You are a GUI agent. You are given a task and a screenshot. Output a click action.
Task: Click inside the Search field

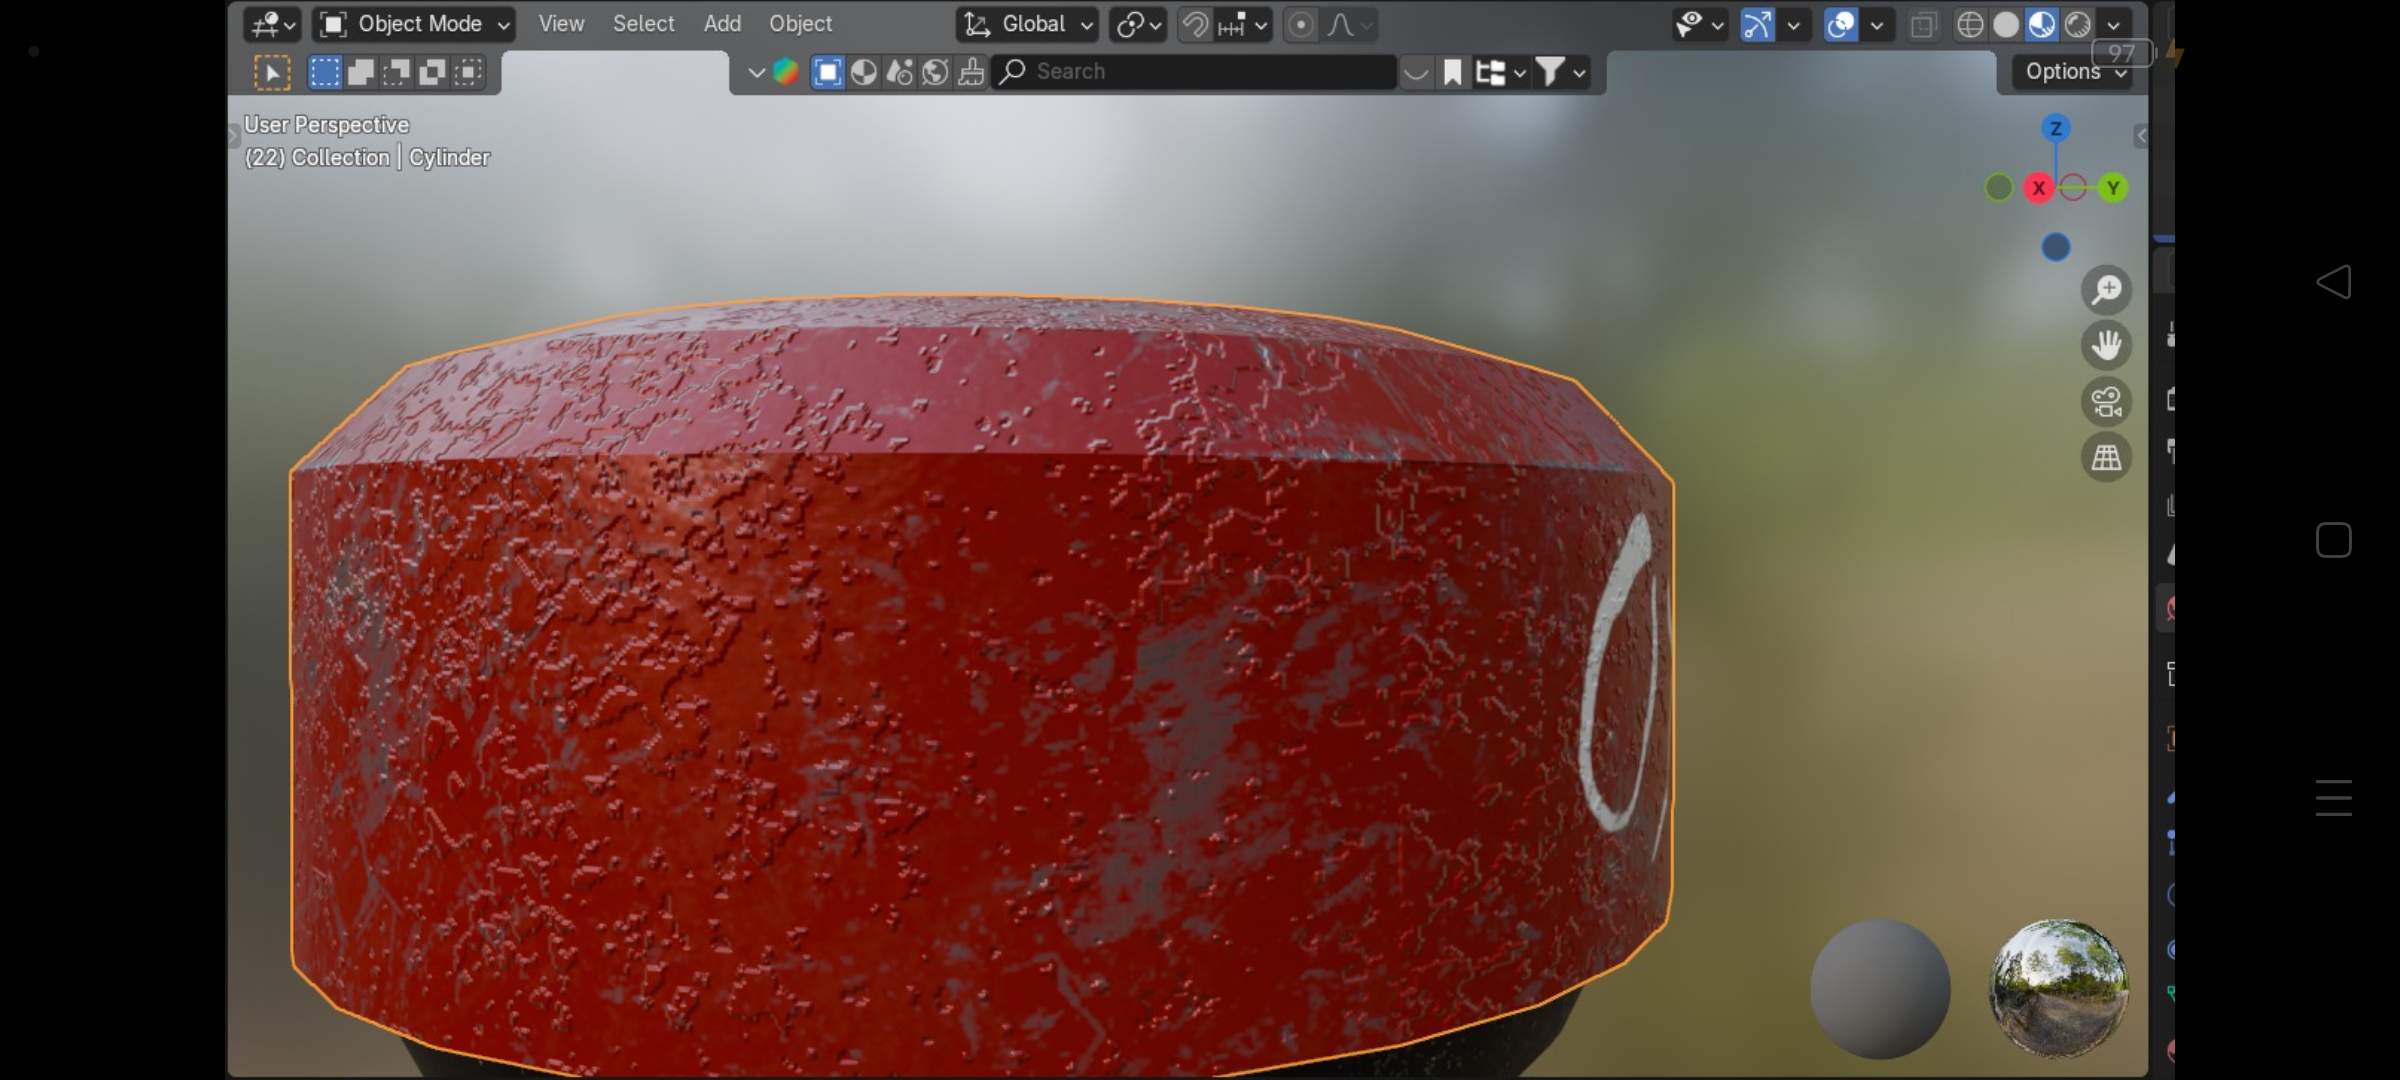(1190, 71)
